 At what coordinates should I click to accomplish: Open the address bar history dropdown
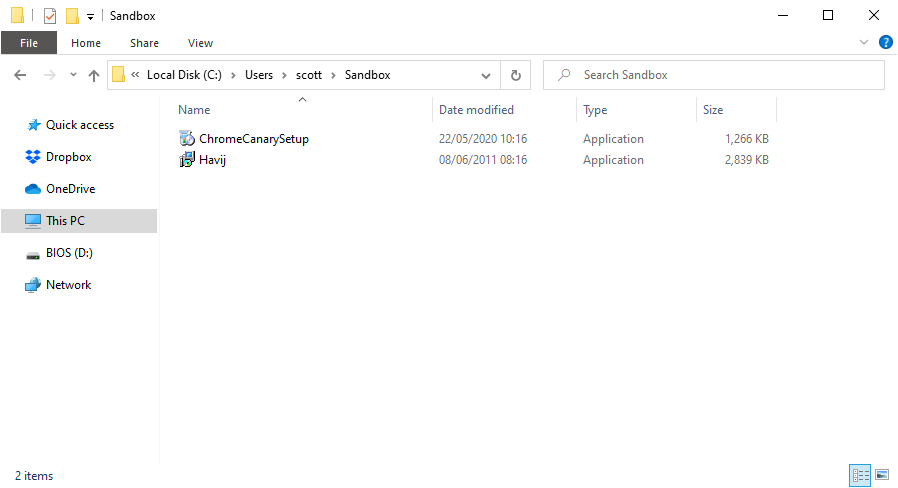(486, 75)
